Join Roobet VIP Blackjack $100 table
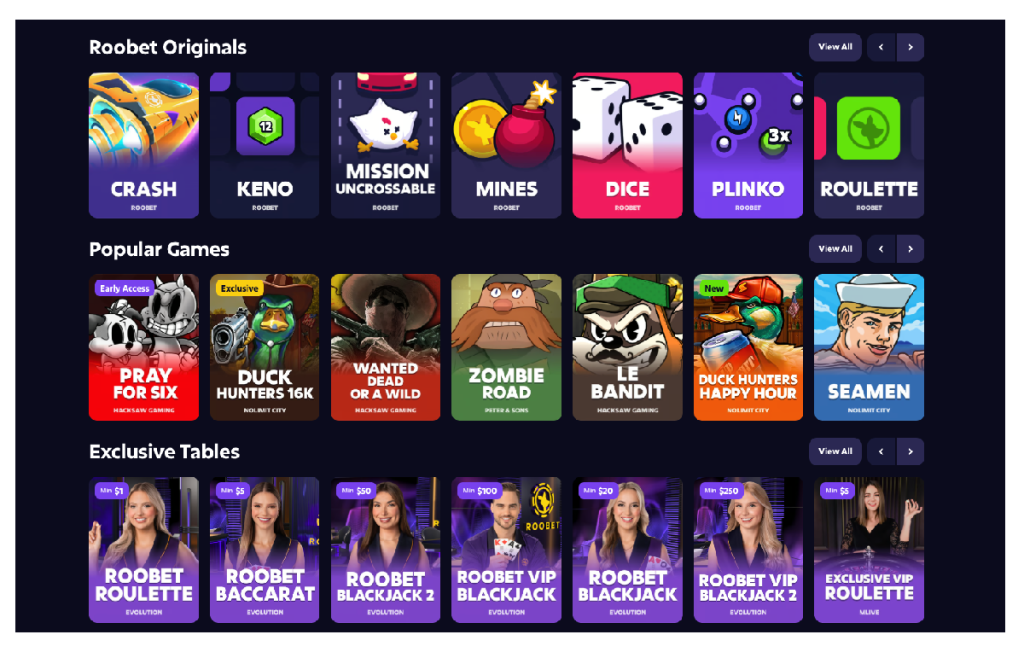Image resolution: width=1024 pixels, height=652 pixels. tap(506, 549)
